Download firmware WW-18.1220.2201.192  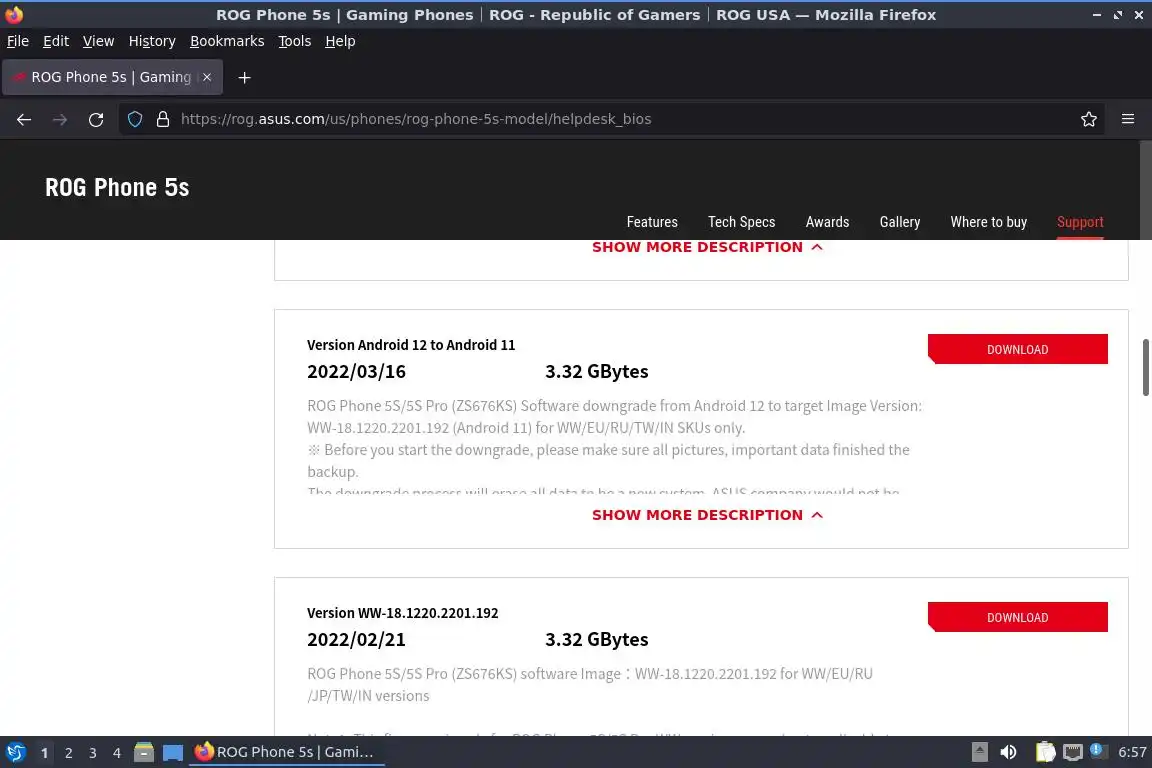coord(1018,617)
